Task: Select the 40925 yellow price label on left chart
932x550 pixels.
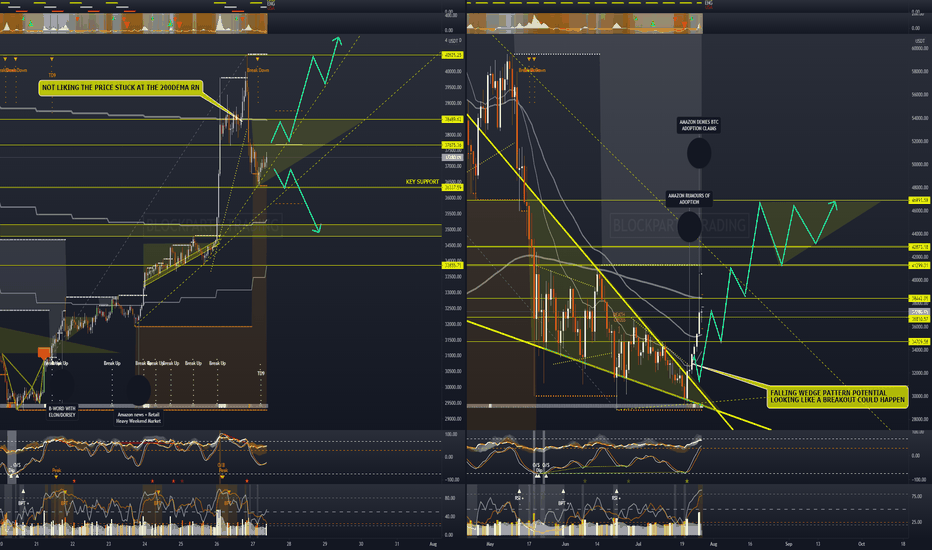Action: pyautogui.click(x=452, y=55)
